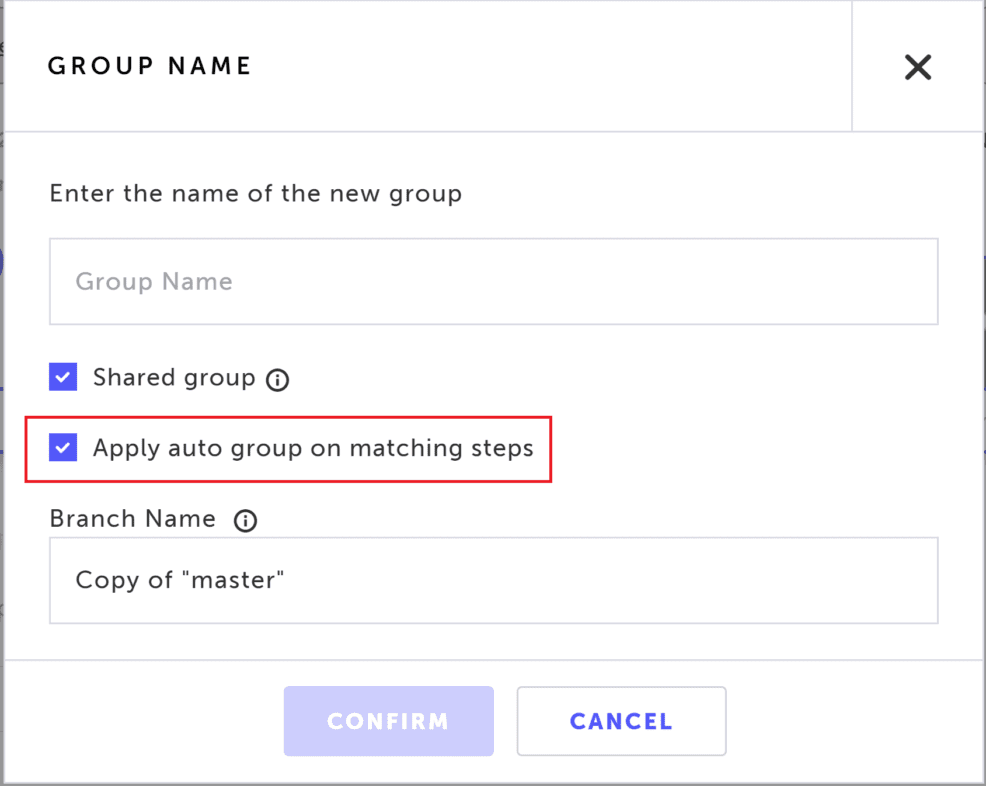
Task: Click the GROUP NAME dialog title
Action: 149,66
